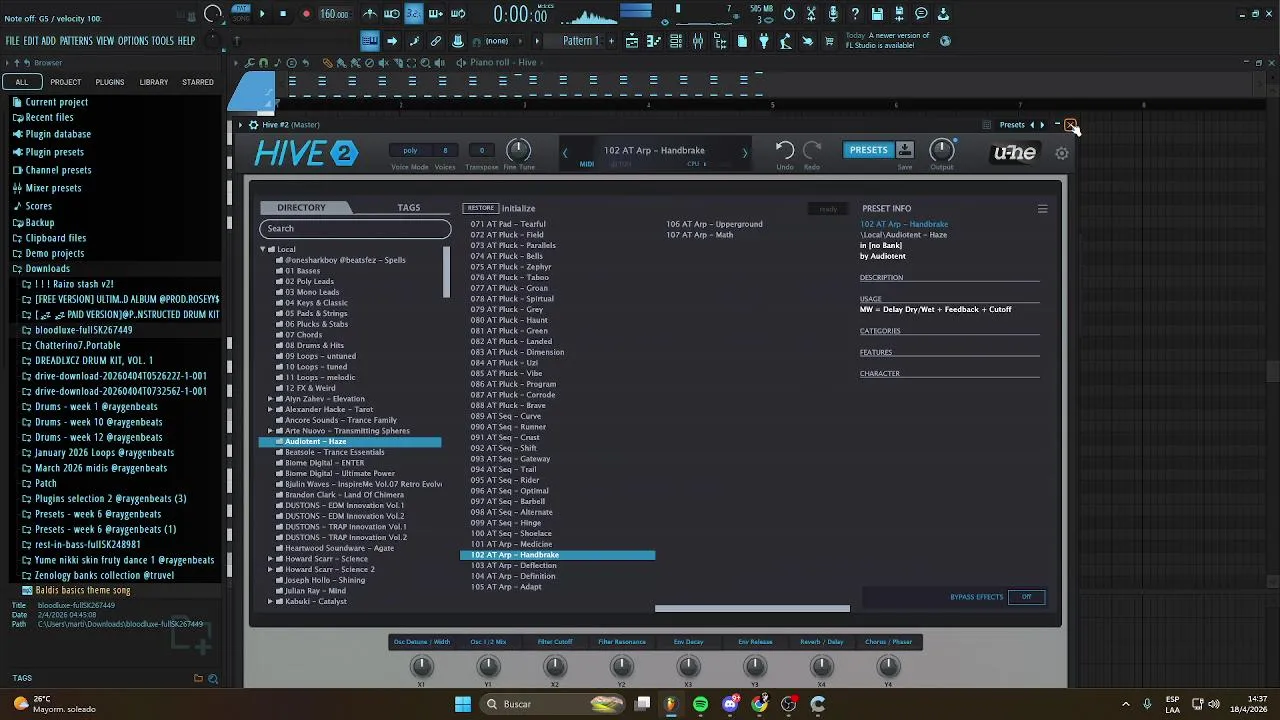Viewport: 1280px width, 720px height.
Task: Click the Hive directory Search field
Action: [x=355, y=229]
